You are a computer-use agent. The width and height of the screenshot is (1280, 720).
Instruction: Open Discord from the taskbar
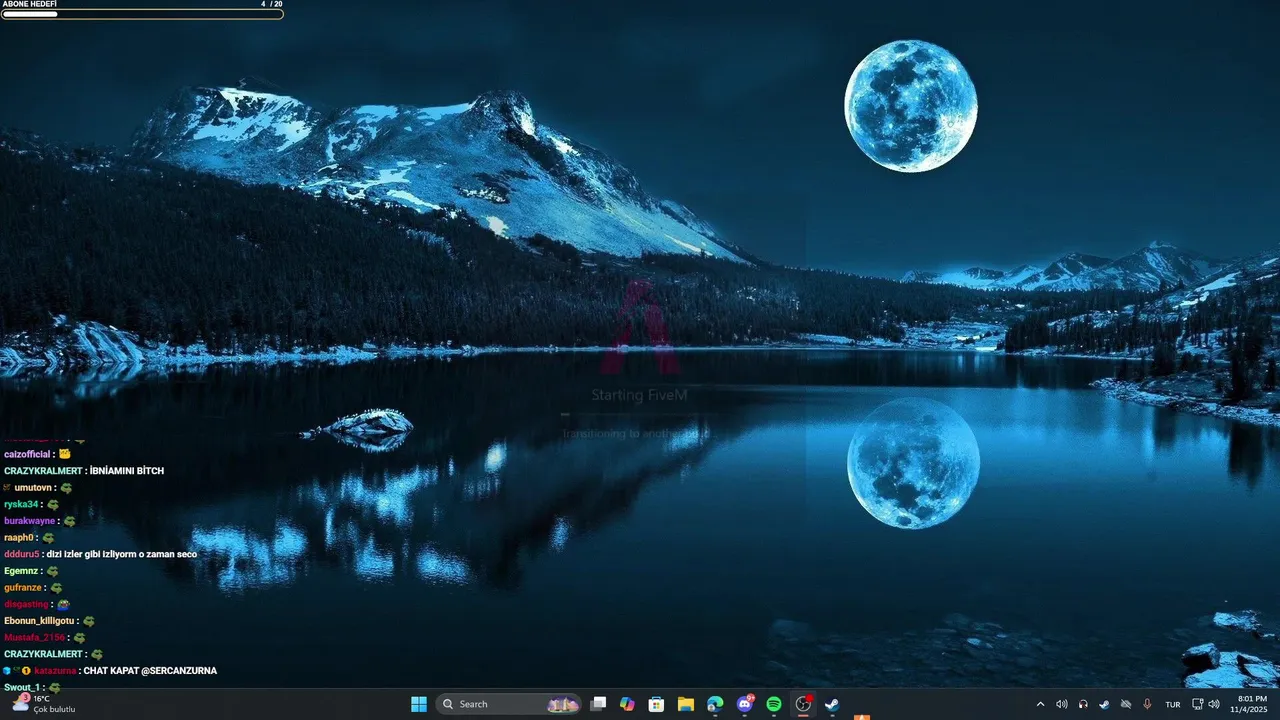[744, 704]
